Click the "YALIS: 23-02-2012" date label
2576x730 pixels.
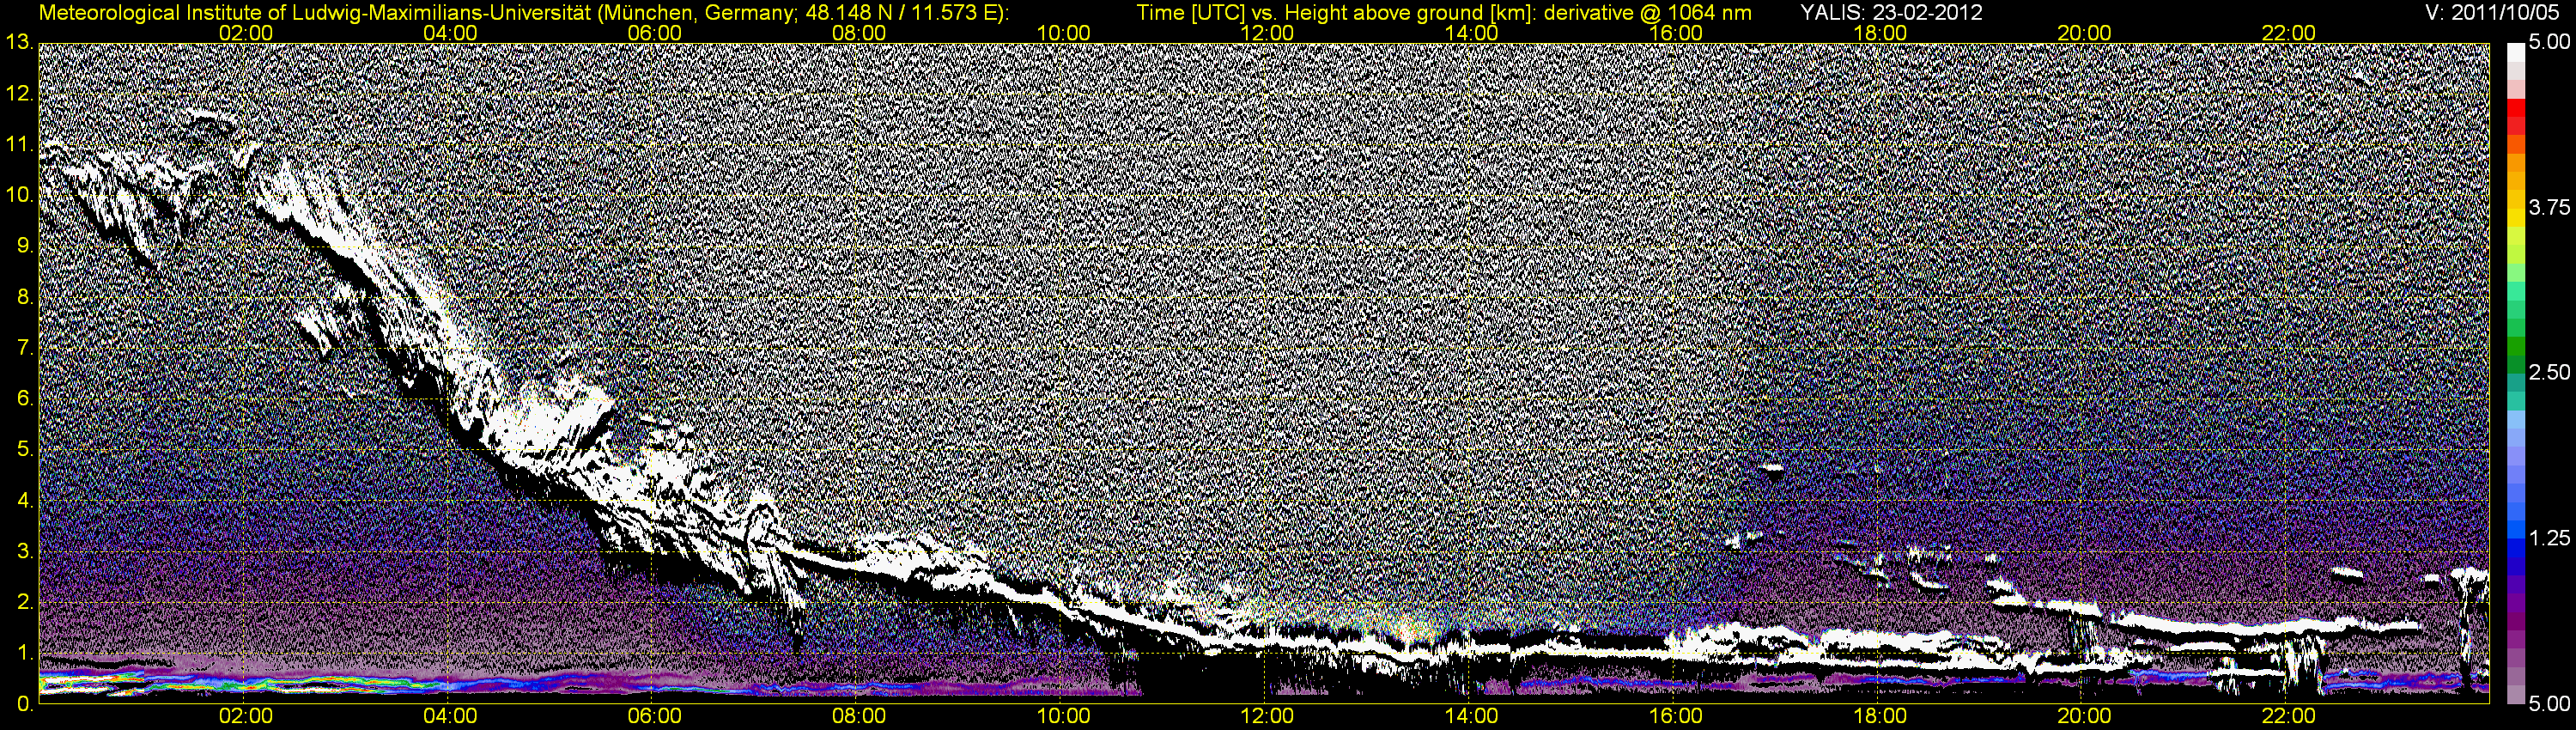[x=1891, y=12]
